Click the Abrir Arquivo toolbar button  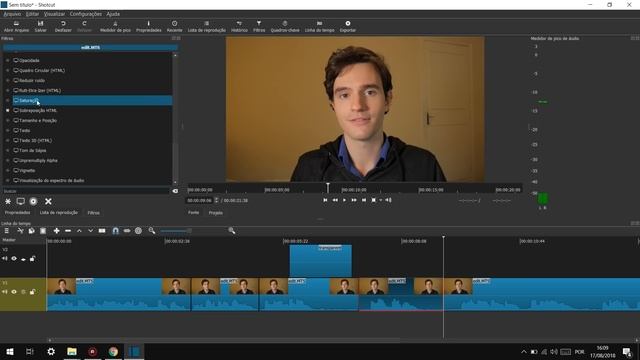coord(16,27)
